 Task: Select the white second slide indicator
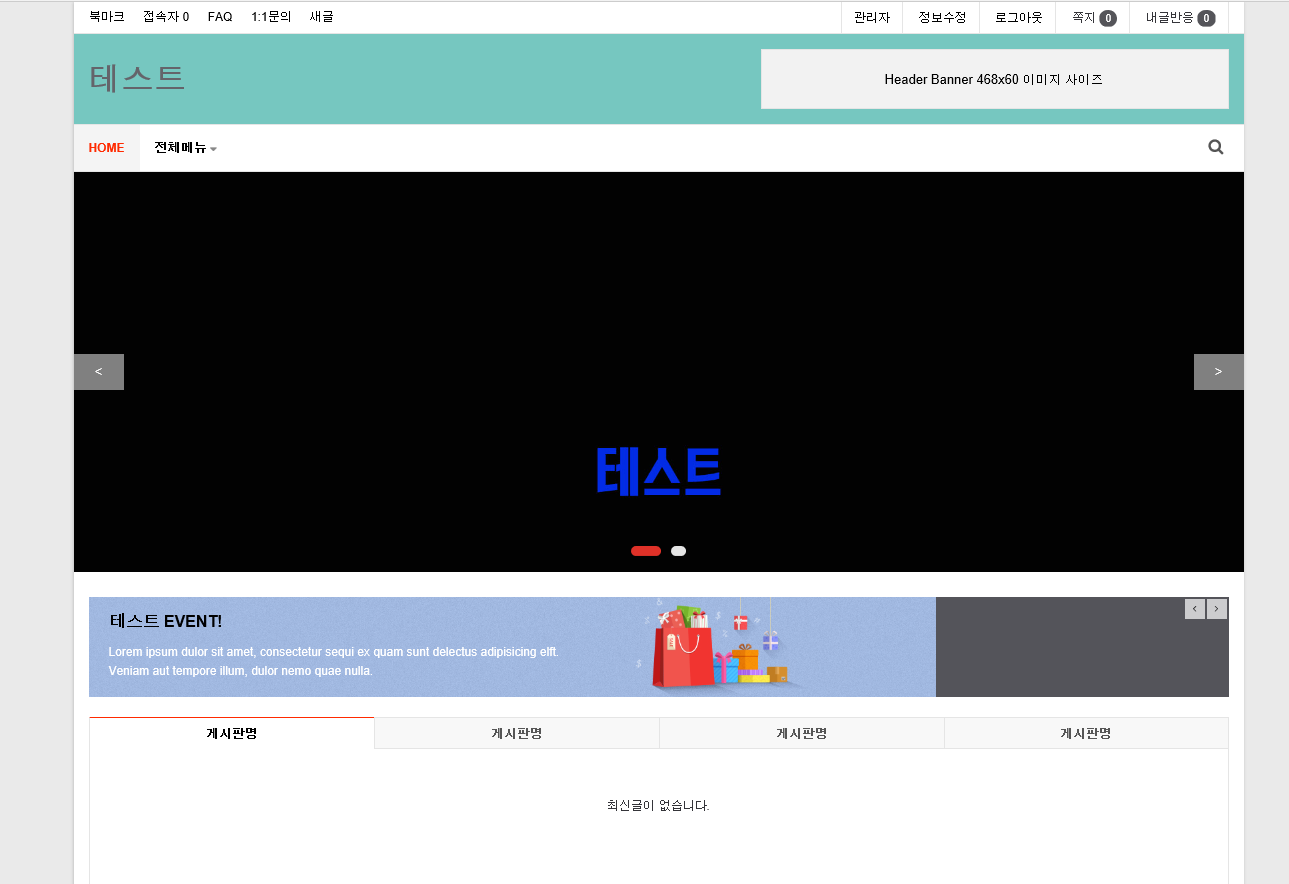(678, 551)
